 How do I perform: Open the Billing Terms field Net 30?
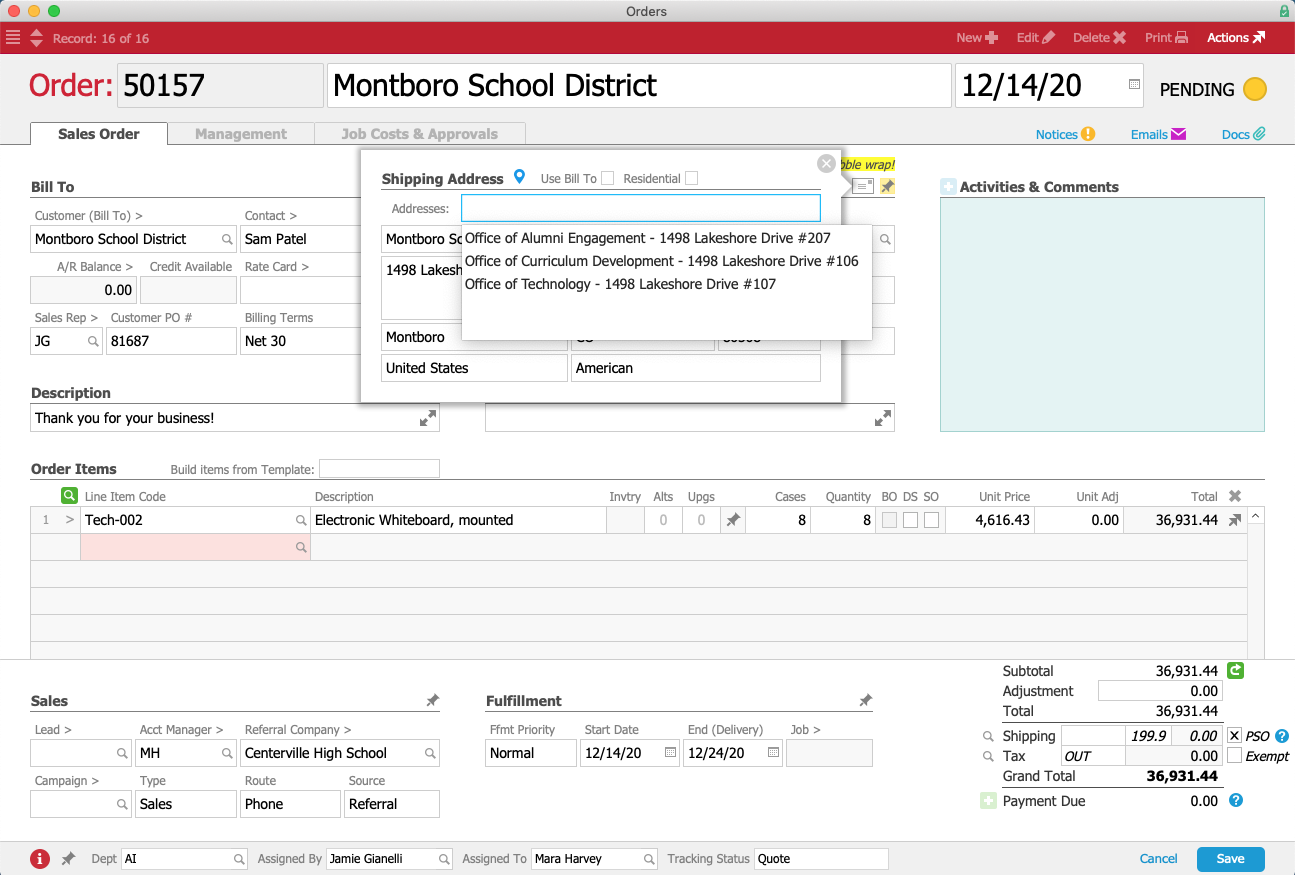(x=301, y=341)
